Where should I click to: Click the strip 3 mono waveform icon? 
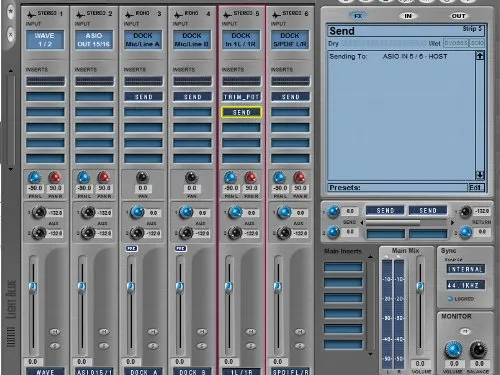(129, 14)
